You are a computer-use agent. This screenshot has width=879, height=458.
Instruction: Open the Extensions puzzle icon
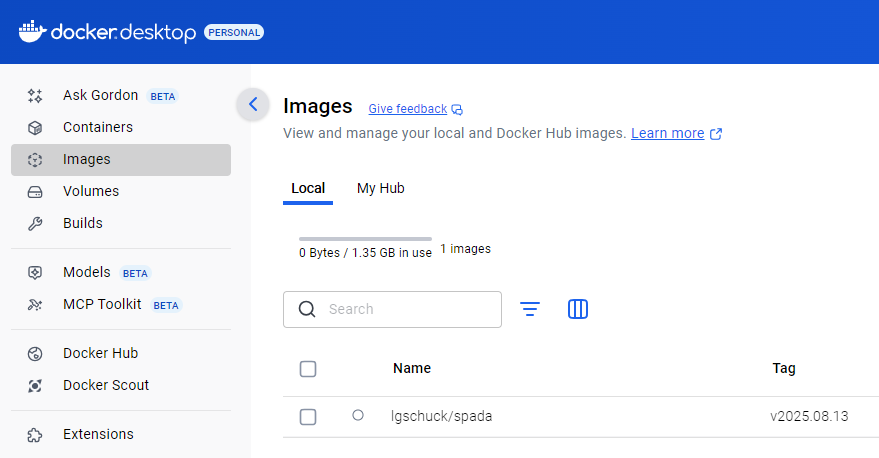click(35, 435)
